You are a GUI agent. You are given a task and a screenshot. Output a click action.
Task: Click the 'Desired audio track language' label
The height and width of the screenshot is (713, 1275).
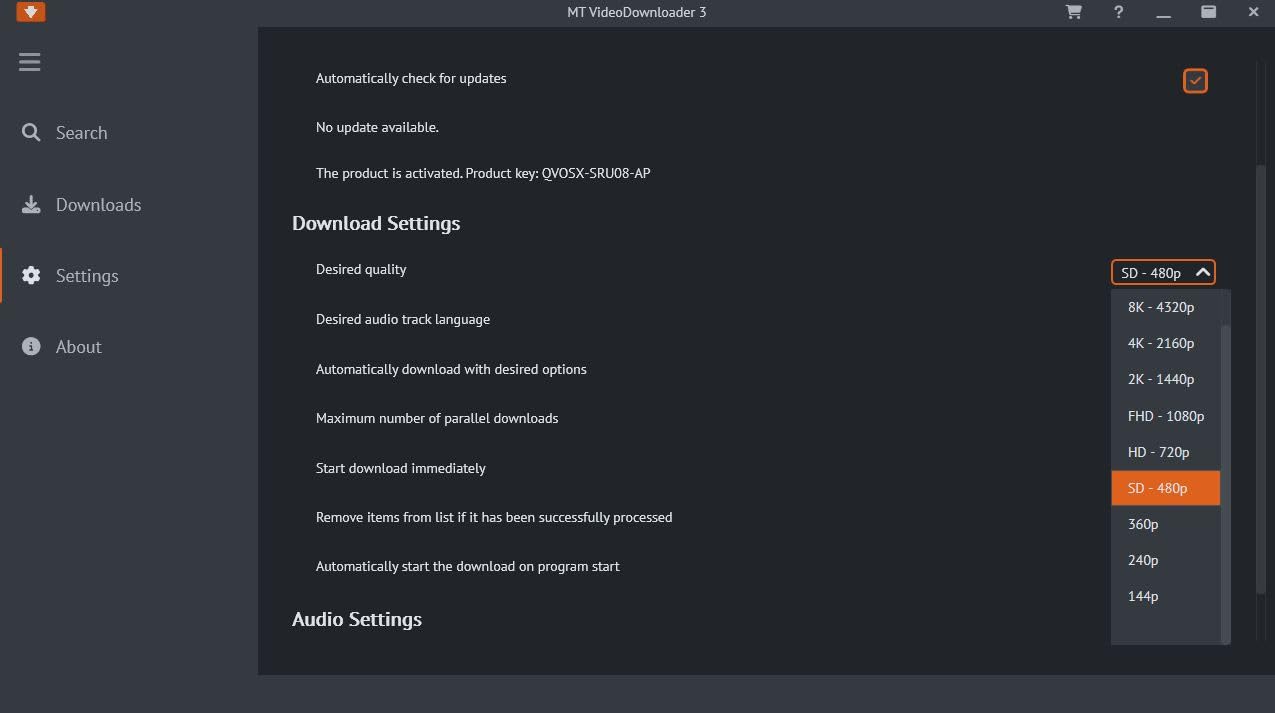pyautogui.click(x=403, y=319)
